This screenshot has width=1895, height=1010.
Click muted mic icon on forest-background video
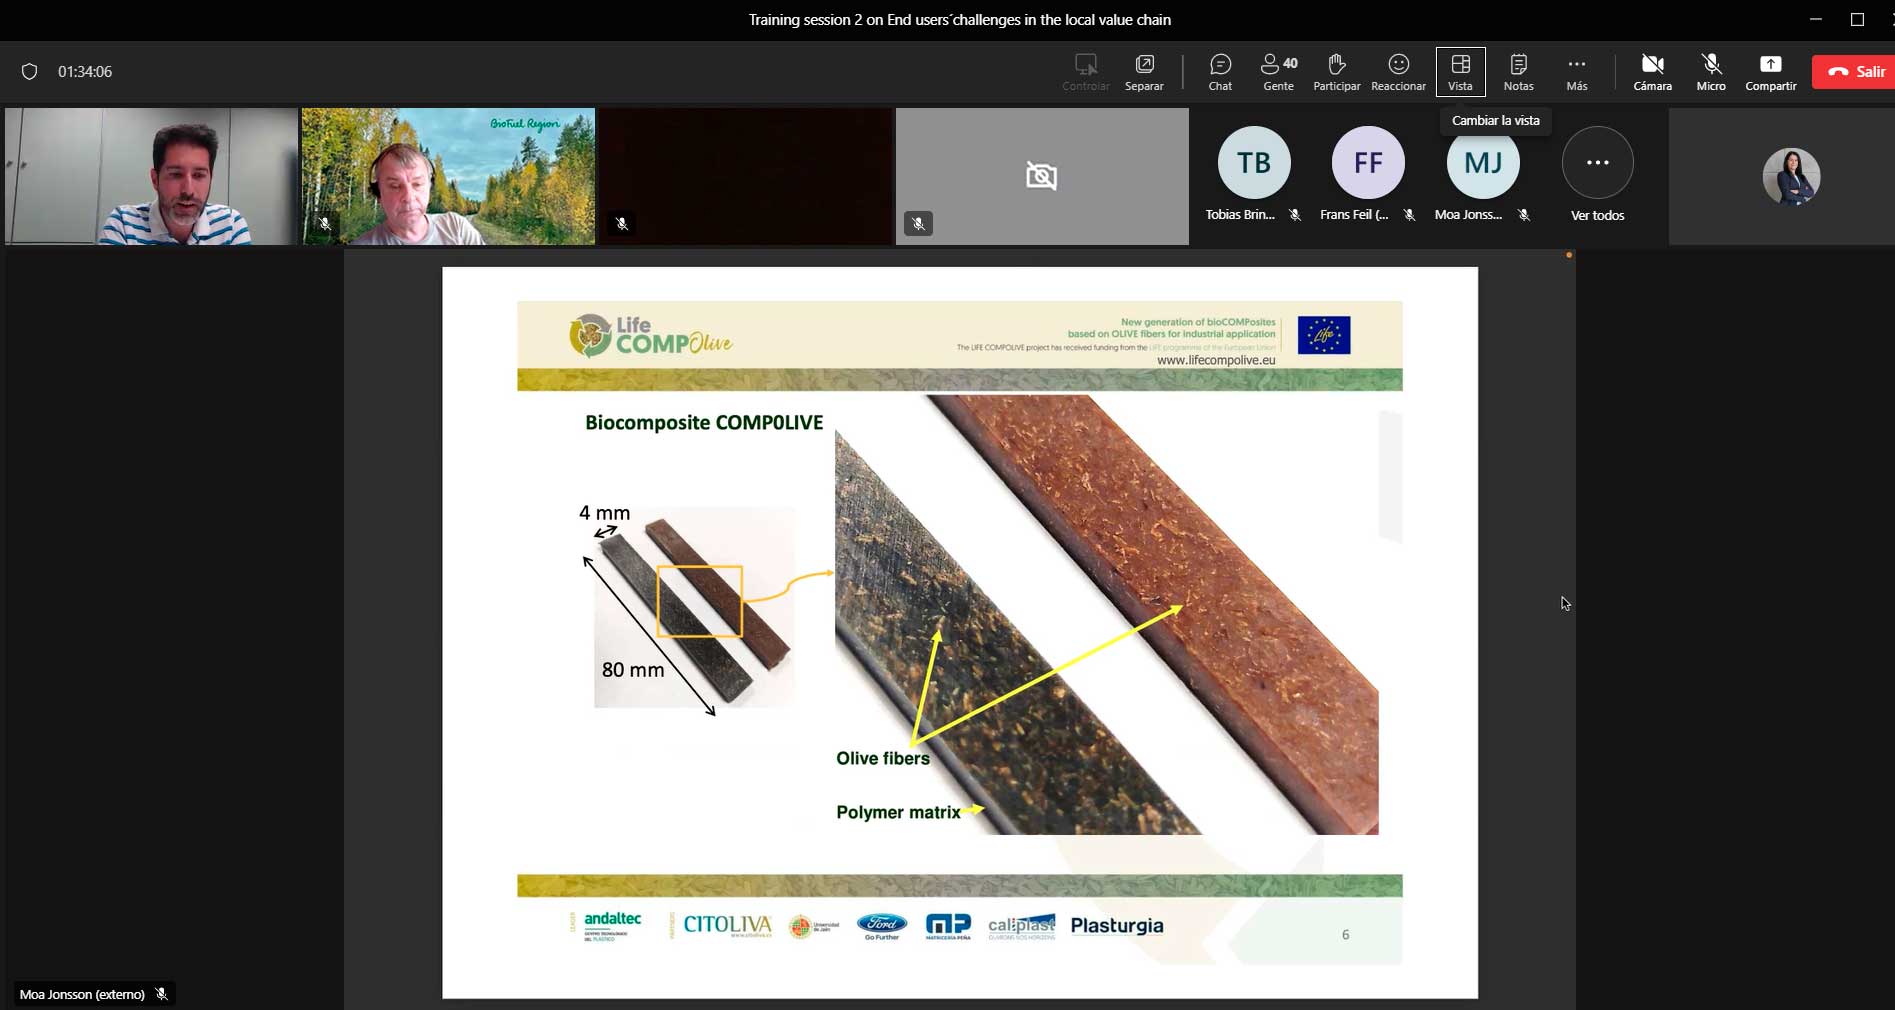324,224
